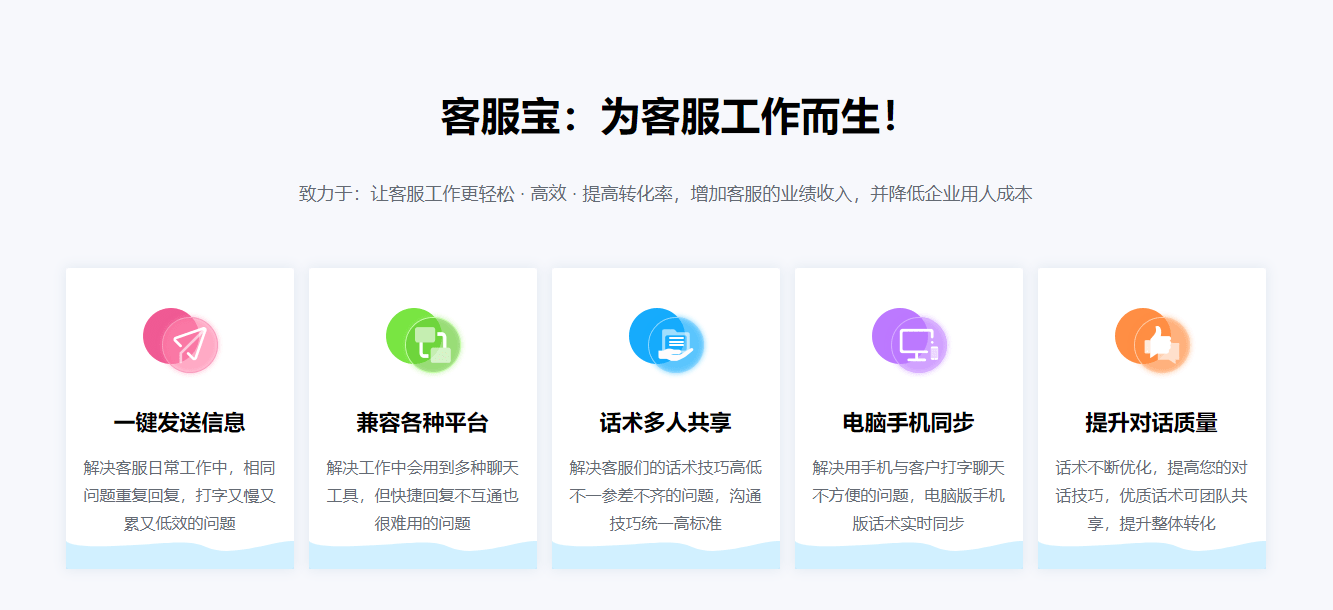Click the orange thumbs-up quality icon
Viewport: 1333px width, 610px height.
(x=1153, y=341)
